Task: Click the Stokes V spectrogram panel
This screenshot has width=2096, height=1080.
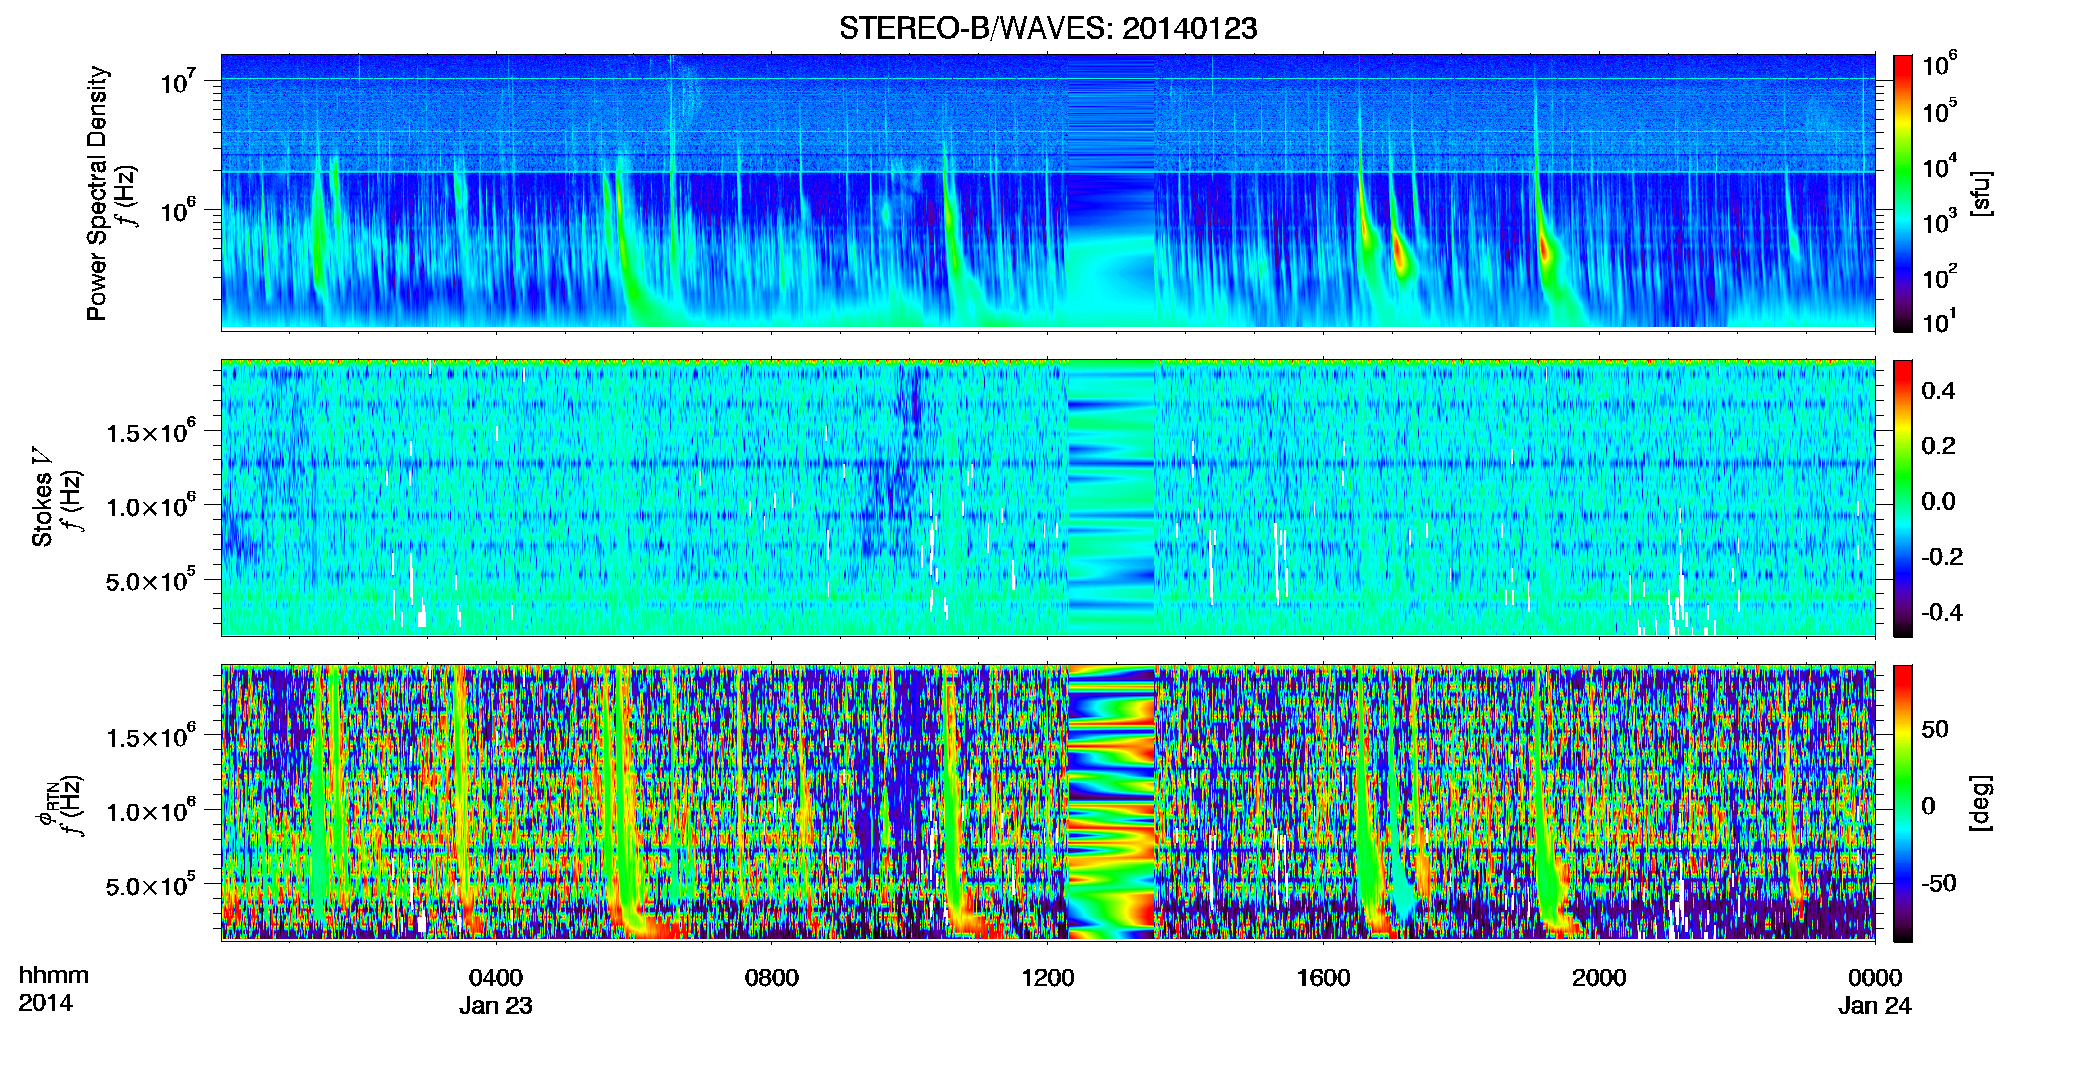Action: click(1048, 497)
